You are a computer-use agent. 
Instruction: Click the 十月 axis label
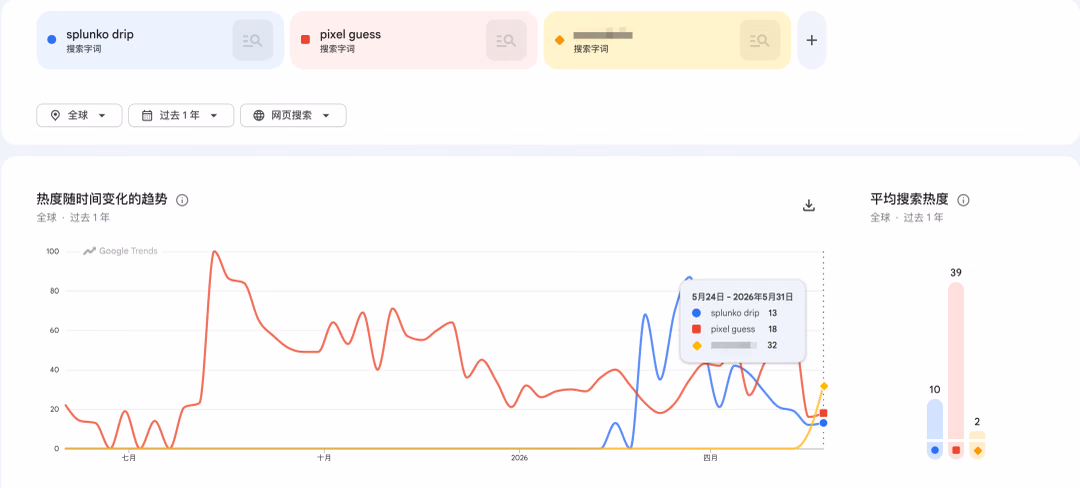click(x=324, y=457)
